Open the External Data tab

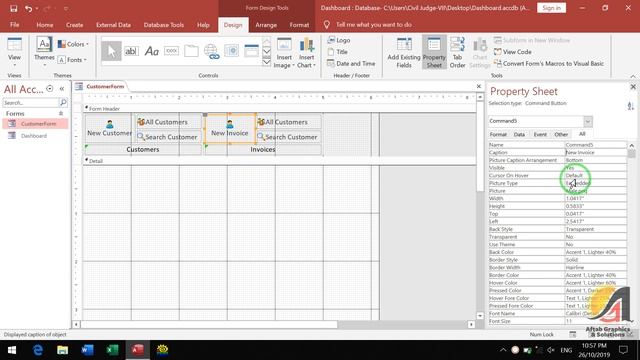(113, 25)
